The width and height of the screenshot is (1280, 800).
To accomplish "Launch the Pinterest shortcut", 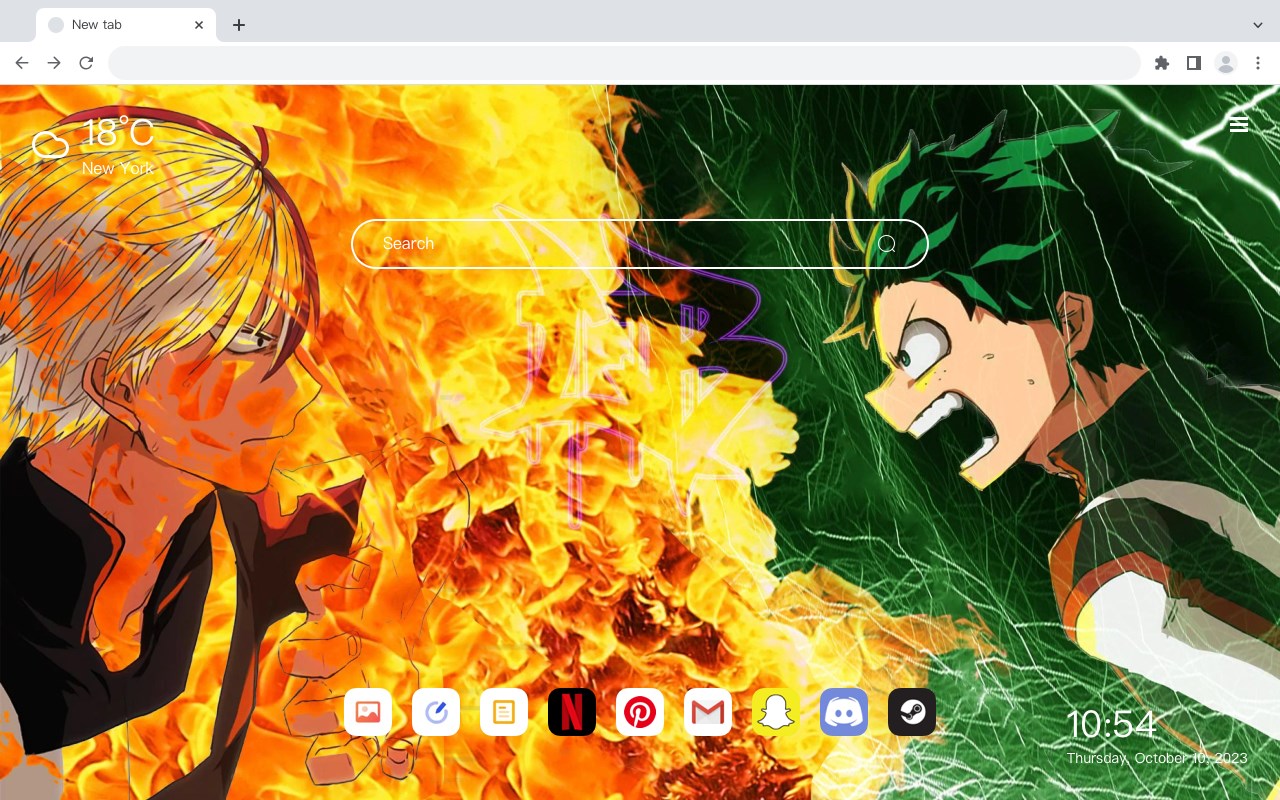I will 640,712.
